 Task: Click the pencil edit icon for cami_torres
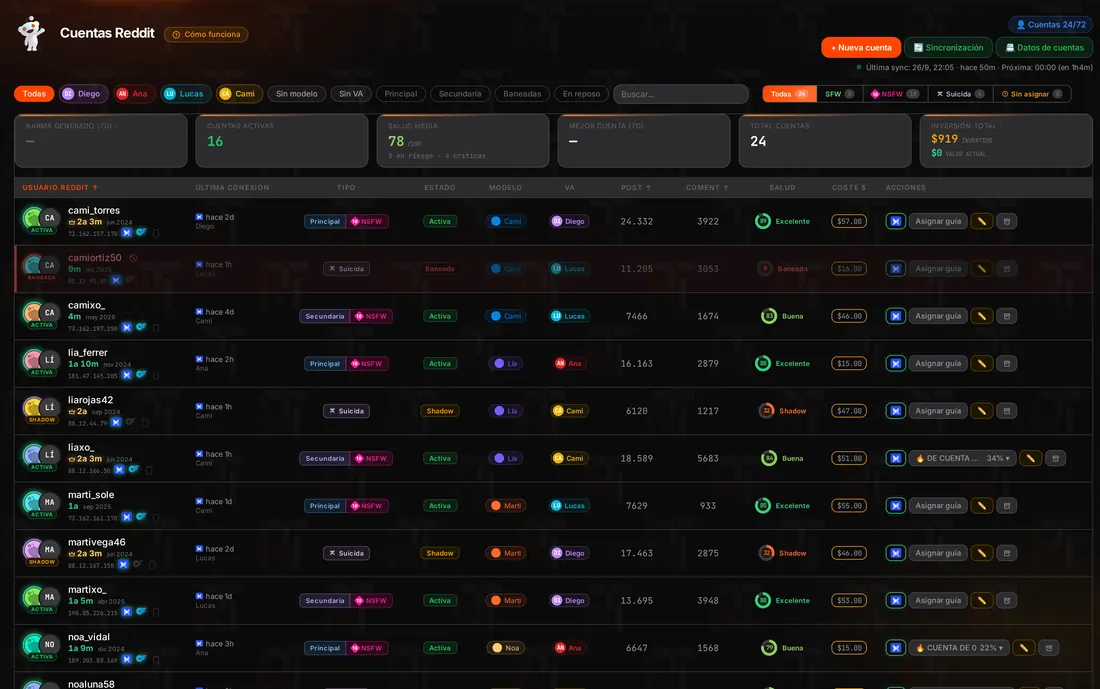pos(981,221)
